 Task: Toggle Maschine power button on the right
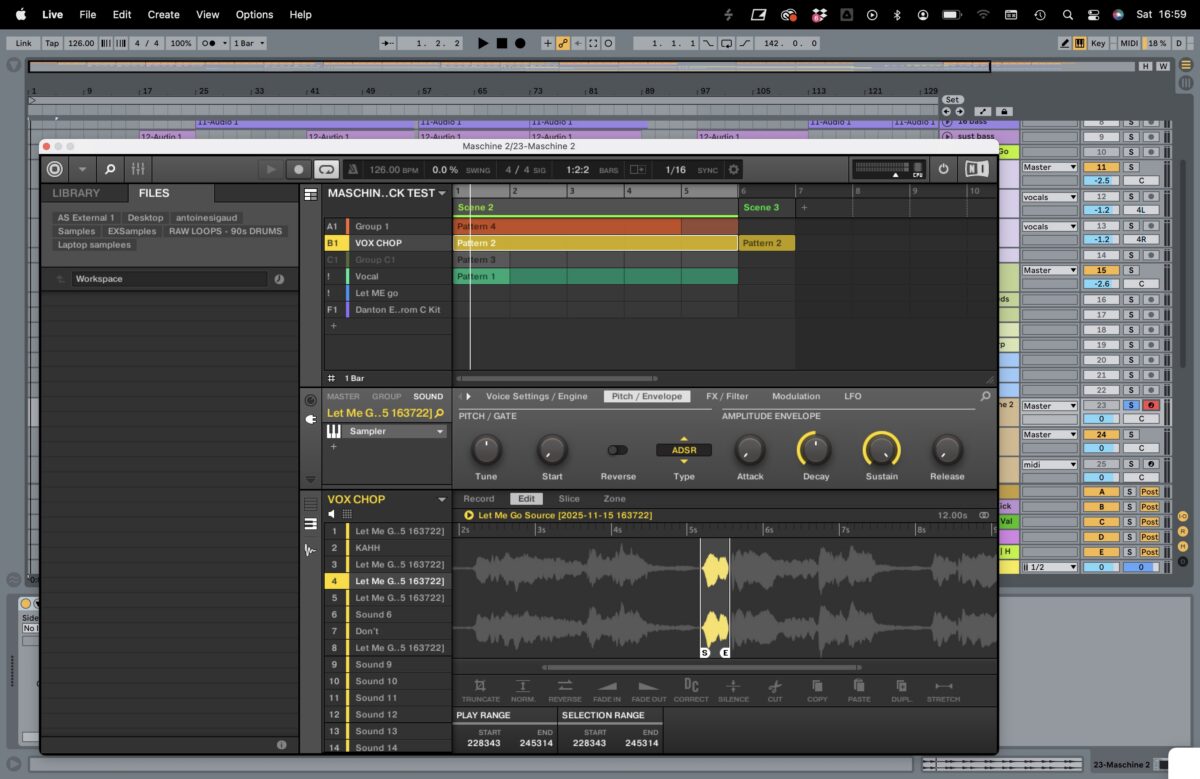[x=941, y=169]
